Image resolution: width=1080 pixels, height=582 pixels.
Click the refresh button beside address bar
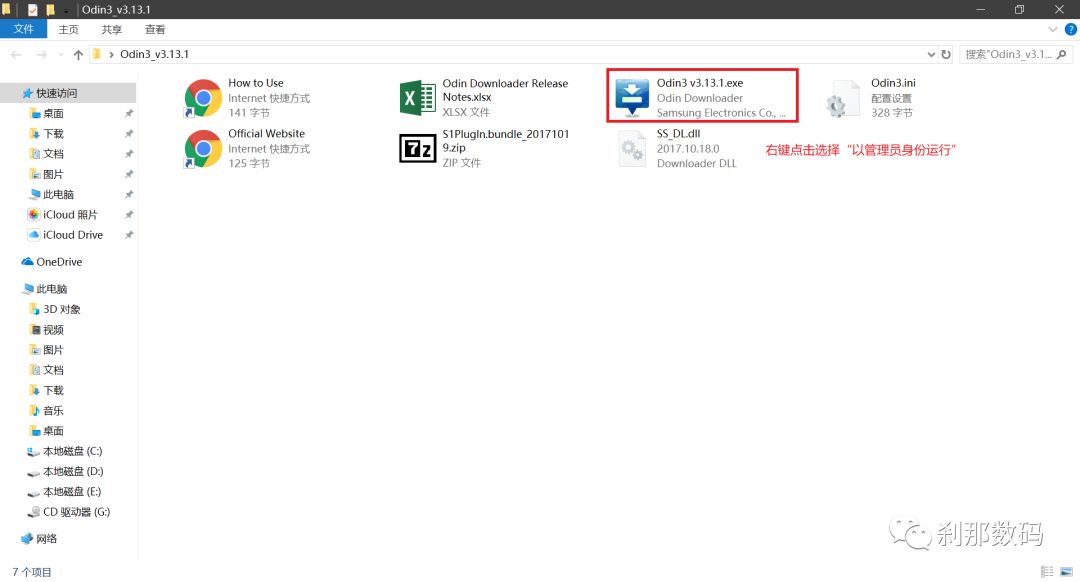pos(946,54)
